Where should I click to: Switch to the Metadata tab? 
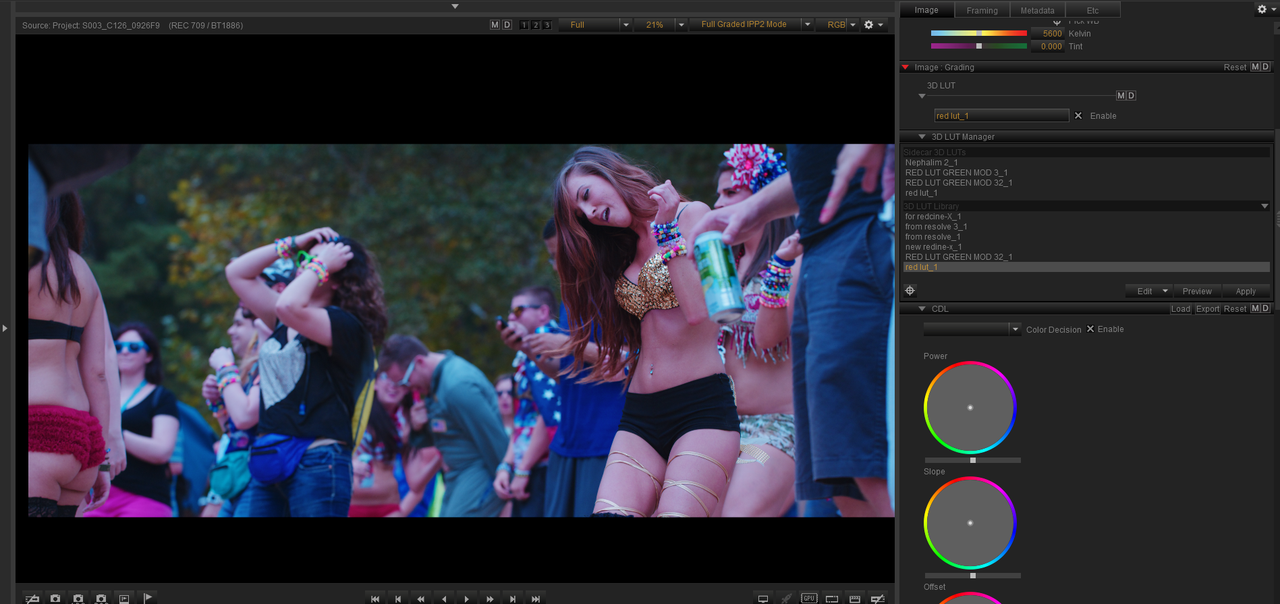tap(1037, 10)
